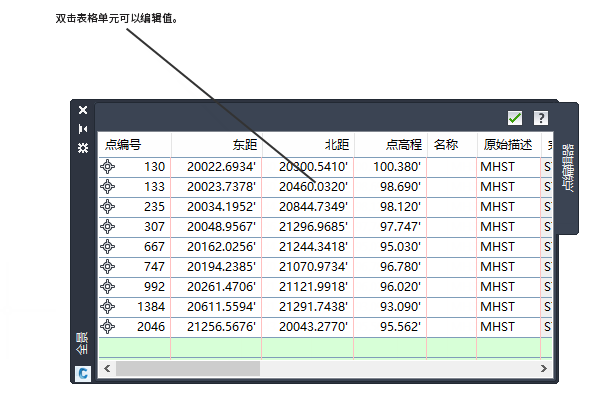
Task: Select northing cell 21296.9685'
Action: 308,227
